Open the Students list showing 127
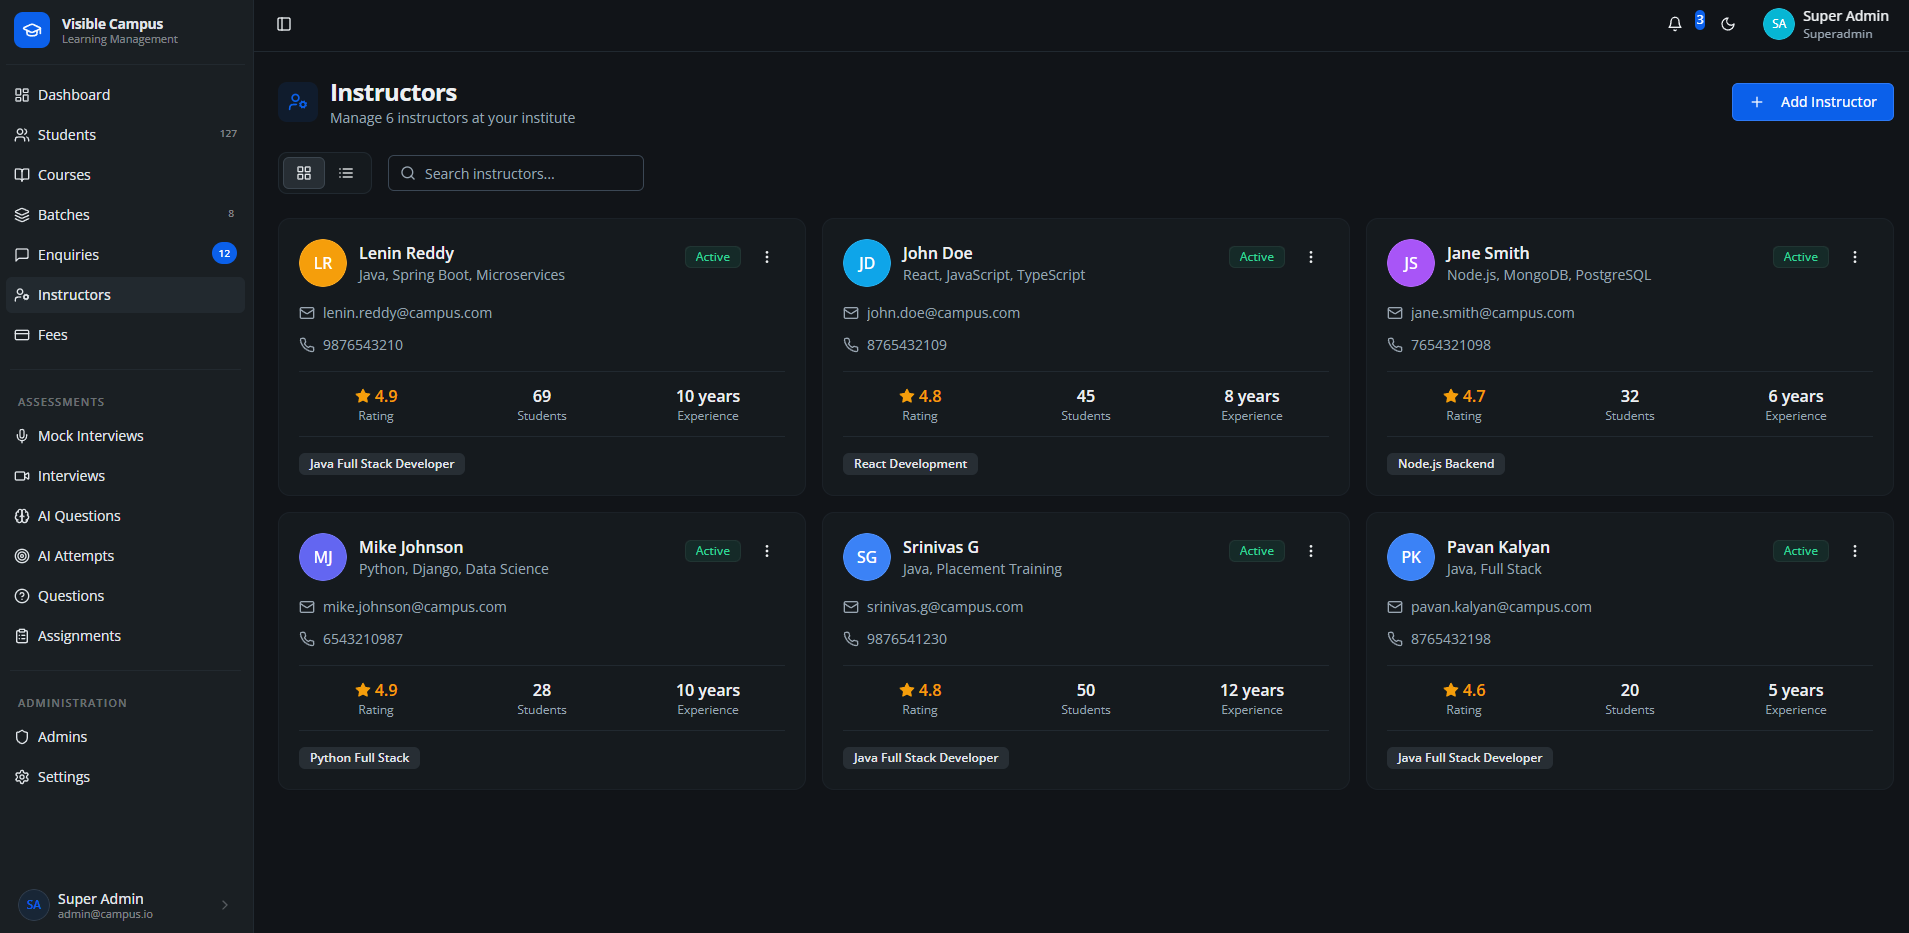1909x933 pixels. 66,134
